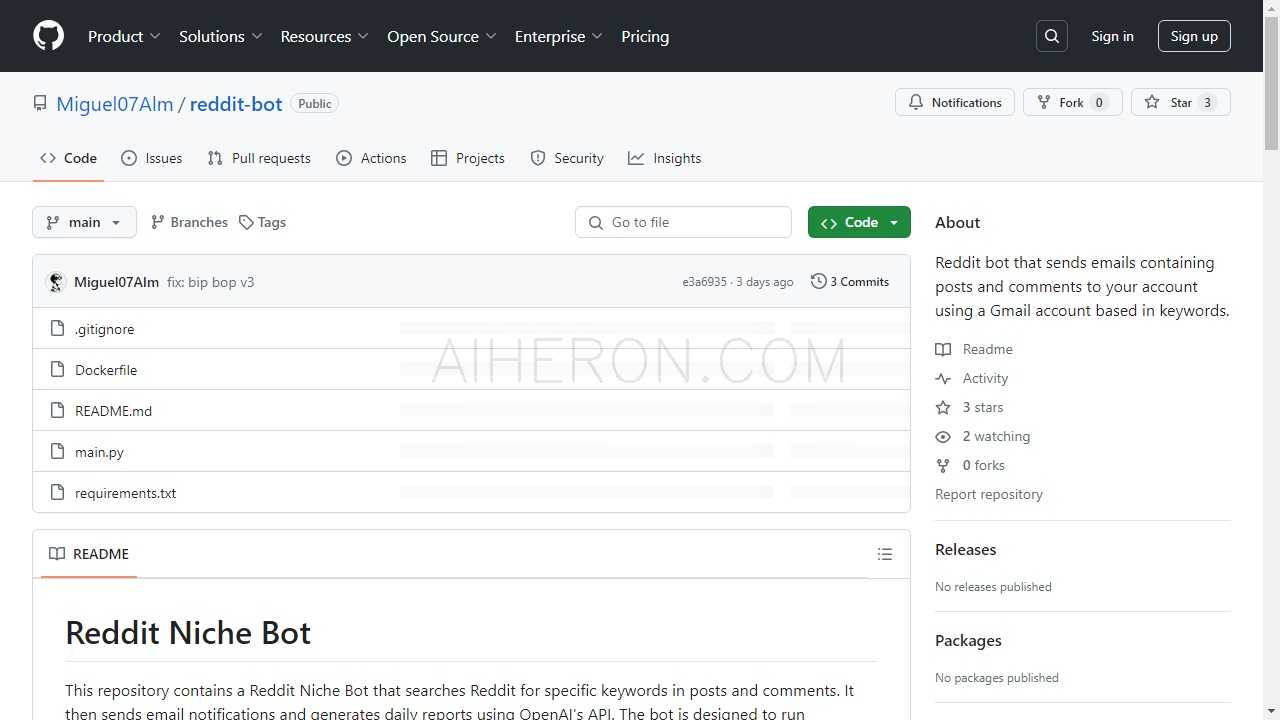Open the search magnifier in header
Screen dimensions: 1280x720
(x=1052, y=36)
